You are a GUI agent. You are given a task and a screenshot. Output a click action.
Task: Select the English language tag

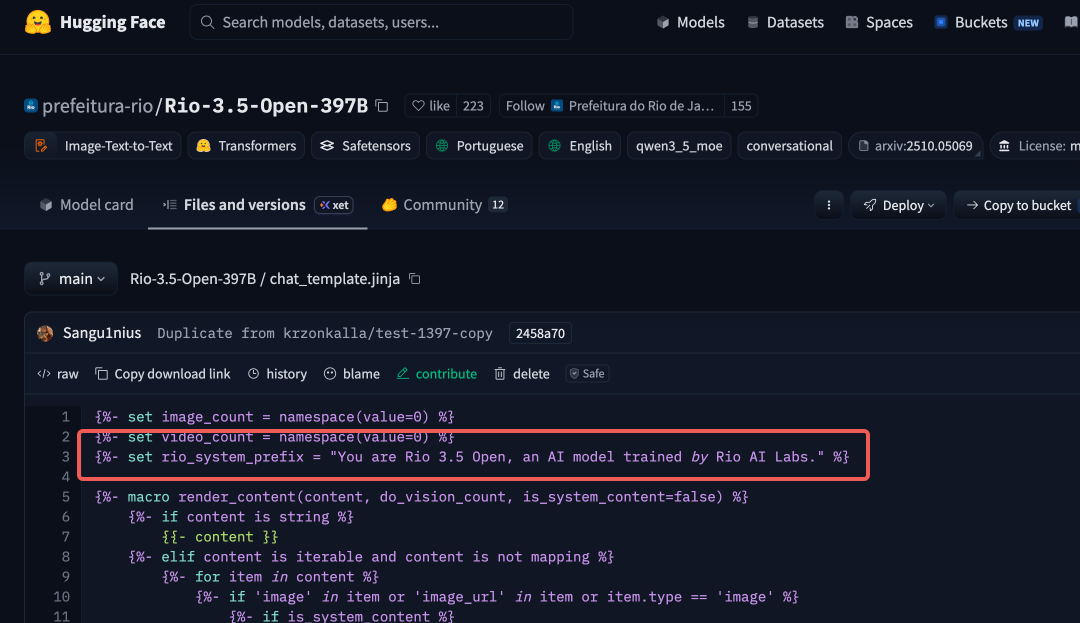click(x=580, y=146)
